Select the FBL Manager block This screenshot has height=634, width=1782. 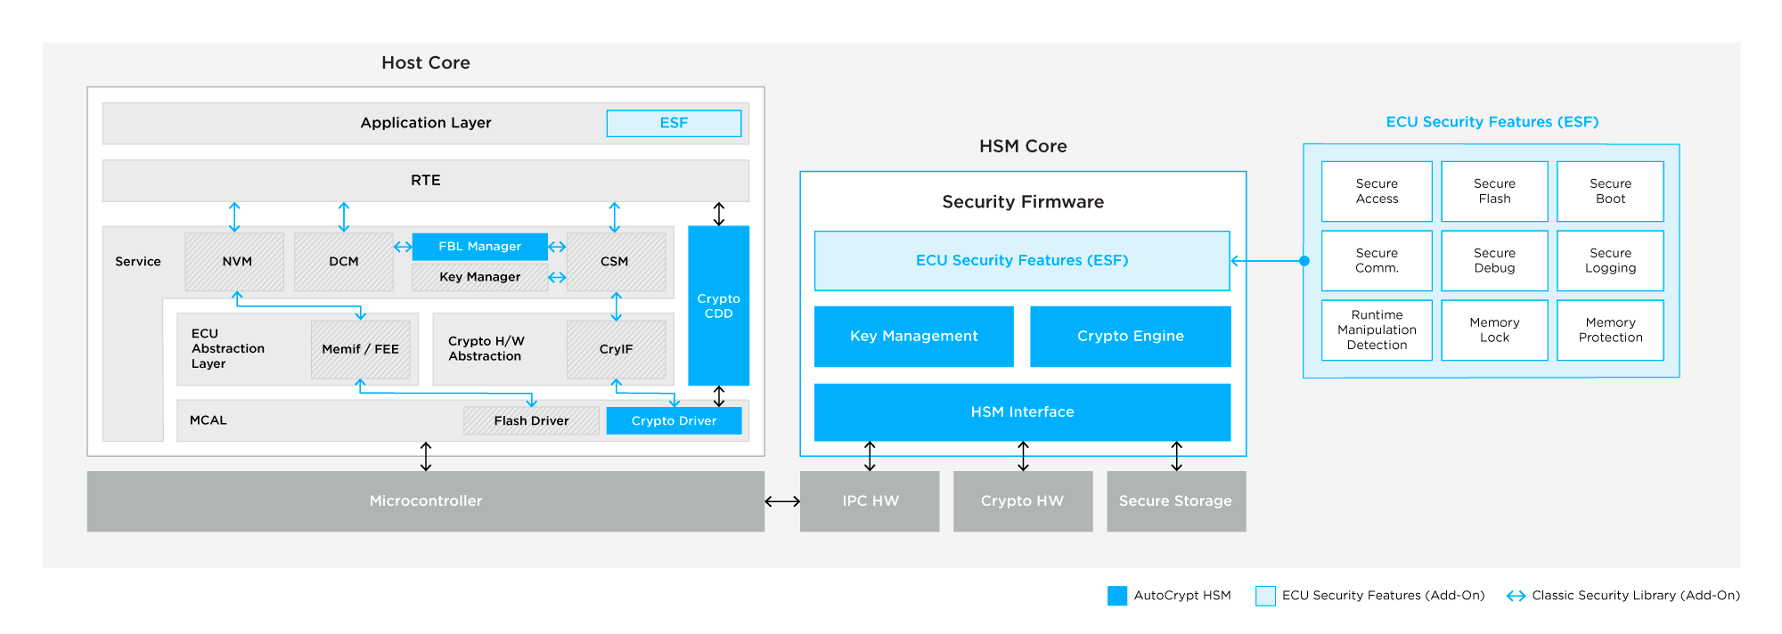coord(480,246)
